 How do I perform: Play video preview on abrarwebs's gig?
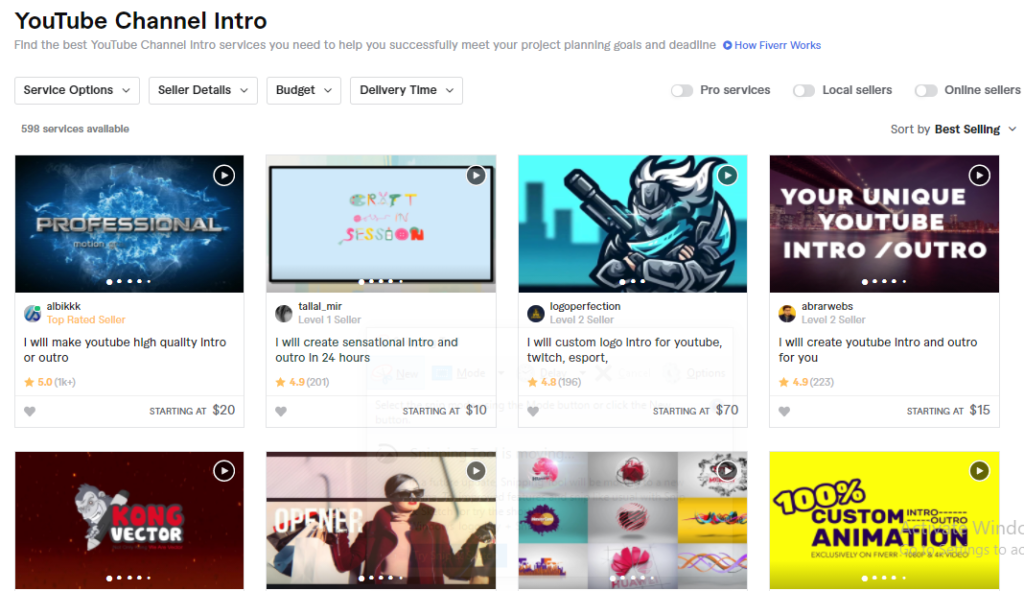point(979,175)
